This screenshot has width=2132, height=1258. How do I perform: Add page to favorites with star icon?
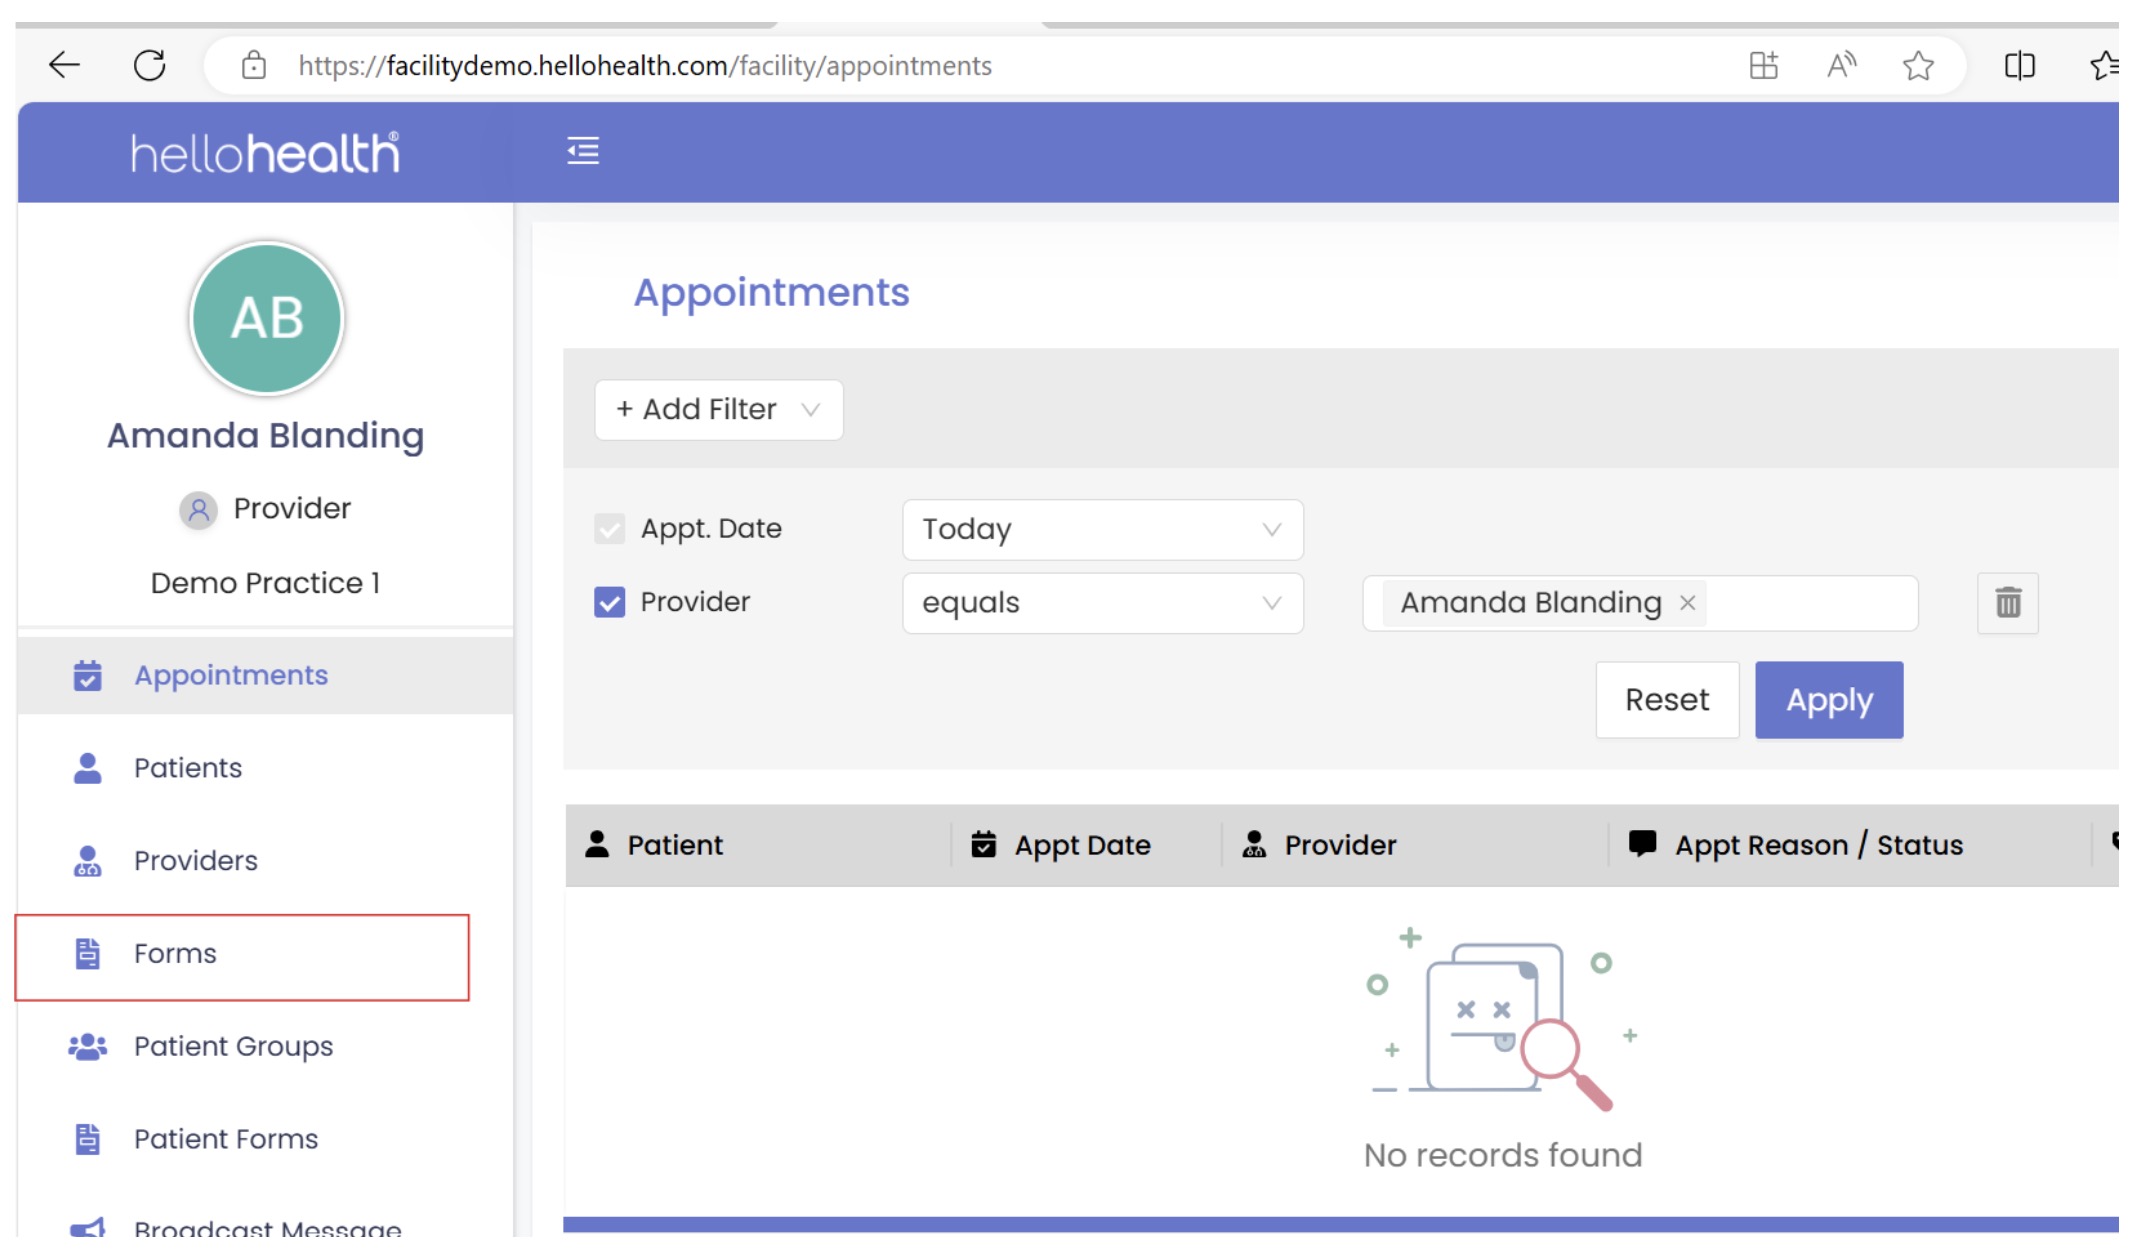click(1917, 66)
